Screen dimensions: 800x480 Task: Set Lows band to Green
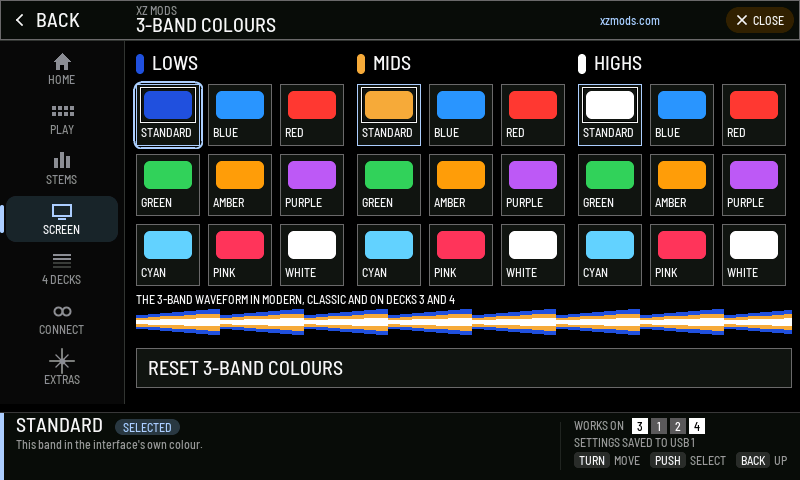pos(168,185)
